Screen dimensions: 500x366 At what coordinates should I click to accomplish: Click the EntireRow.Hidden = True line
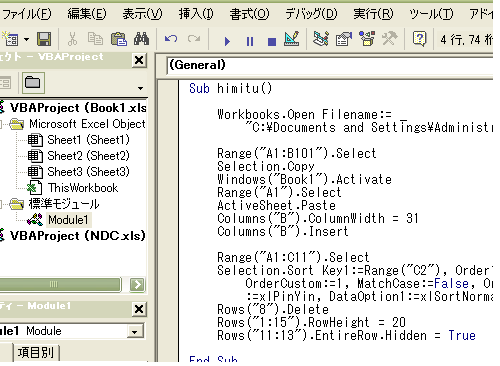(x=346, y=336)
